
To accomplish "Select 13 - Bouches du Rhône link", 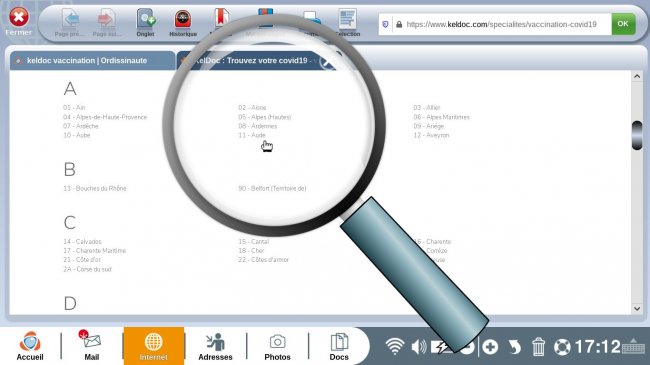I will point(95,188).
